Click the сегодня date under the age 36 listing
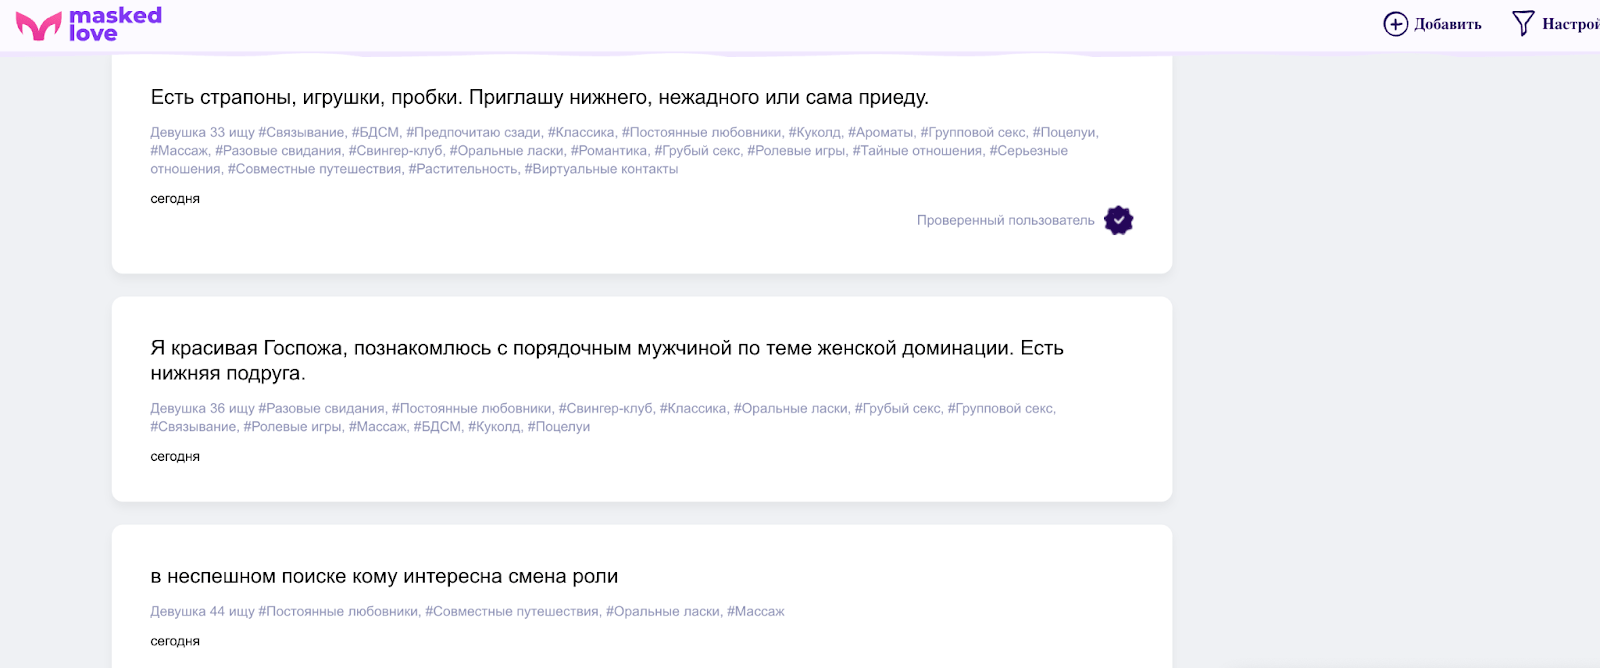Screen dimensions: 1600x668 point(175,457)
